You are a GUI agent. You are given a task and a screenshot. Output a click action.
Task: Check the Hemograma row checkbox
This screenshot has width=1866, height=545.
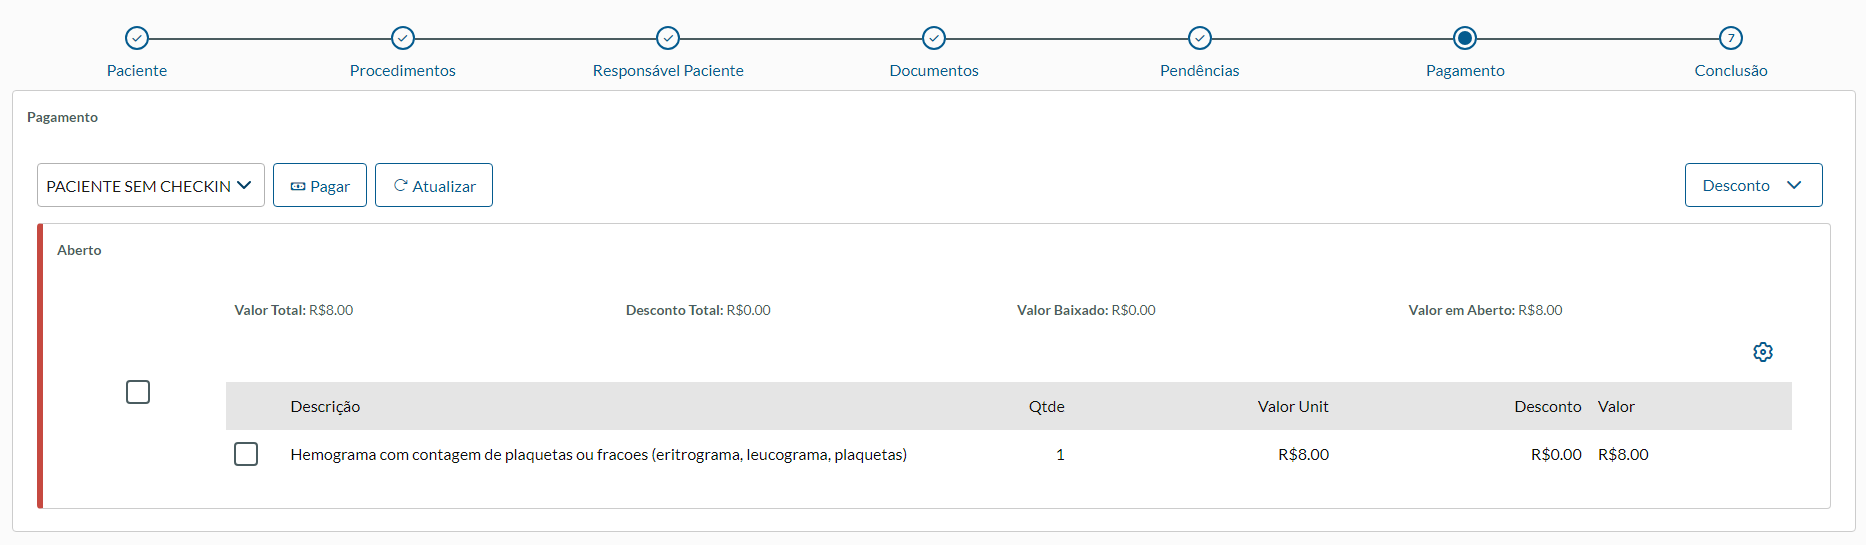coord(246,454)
